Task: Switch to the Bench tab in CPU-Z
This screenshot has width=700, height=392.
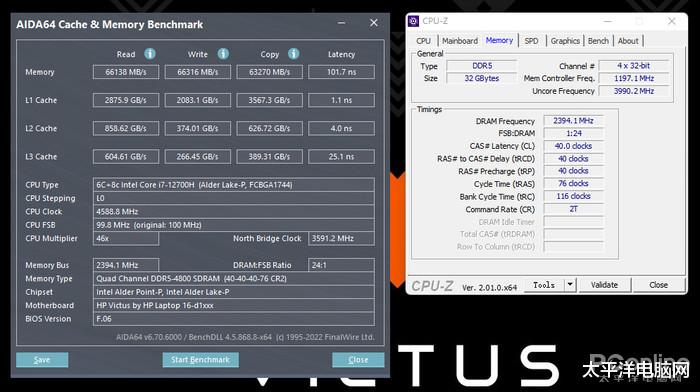Action: pyautogui.click(x=598, y=41)
